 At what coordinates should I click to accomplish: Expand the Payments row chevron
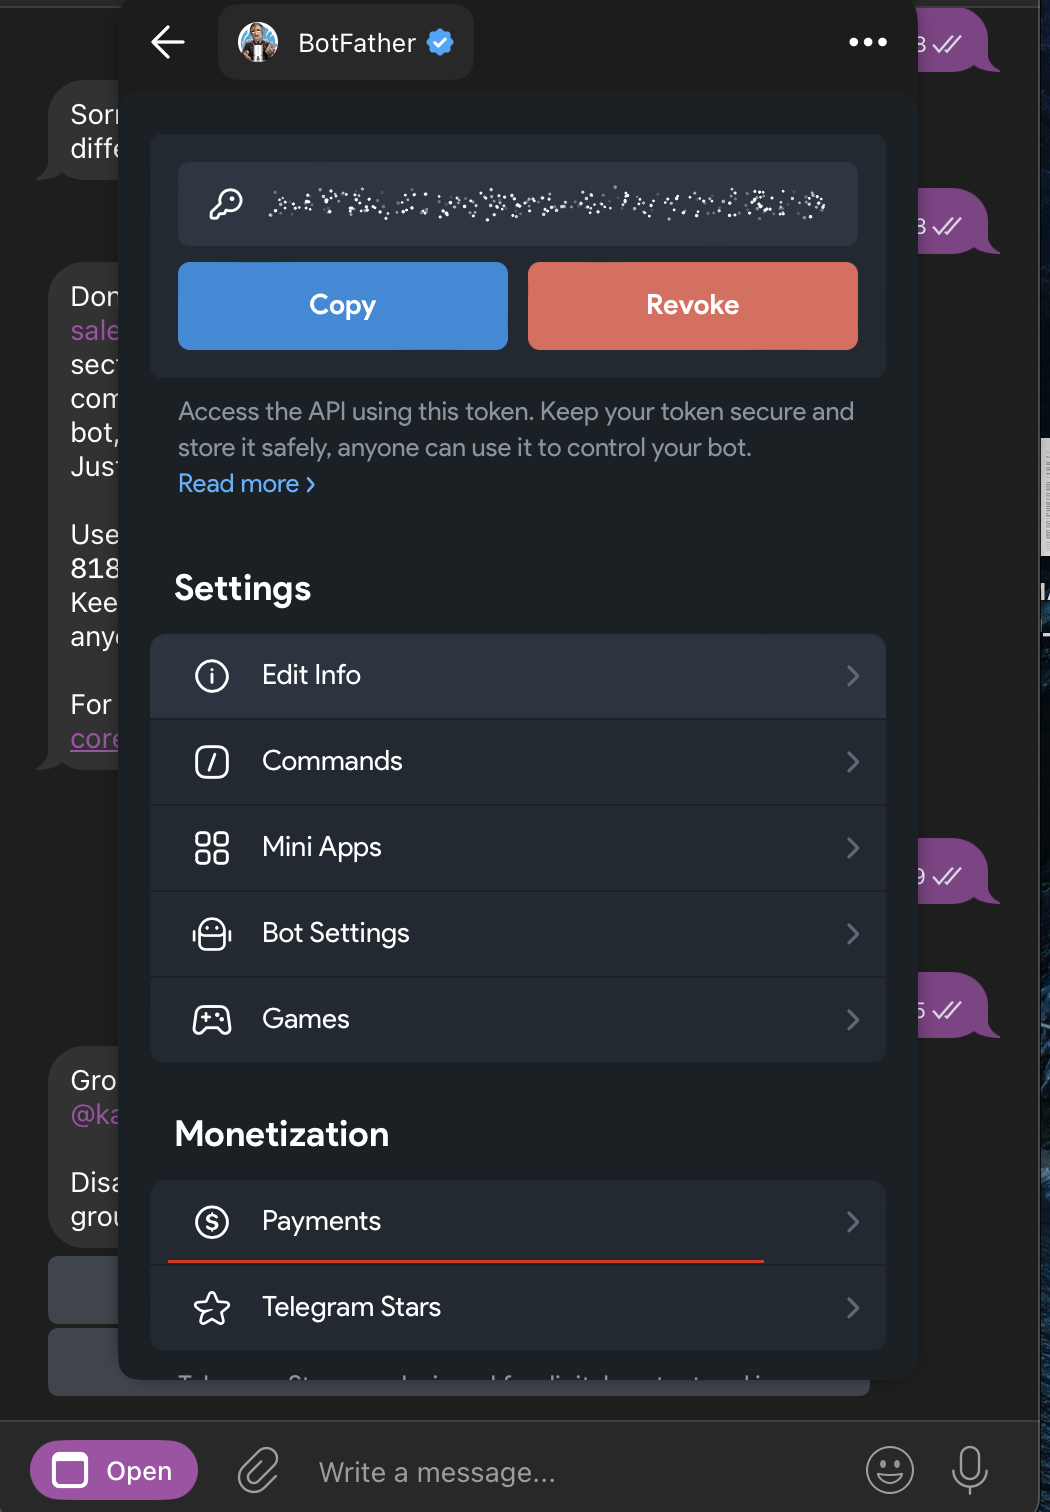coord(852,1222)
